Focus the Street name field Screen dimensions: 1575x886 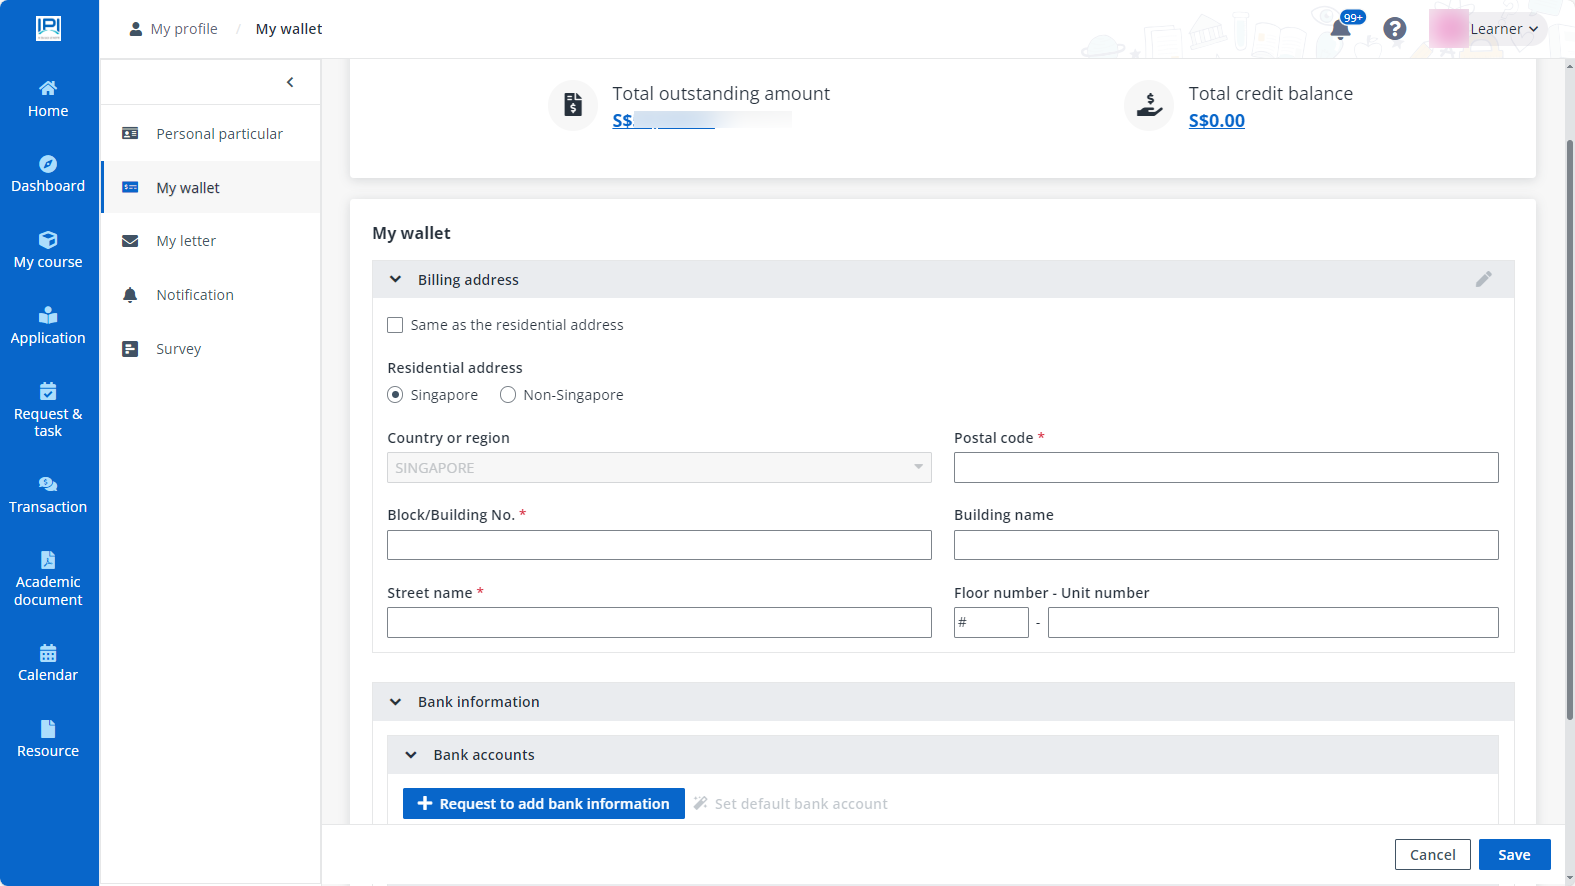click(x=659, y=622)
